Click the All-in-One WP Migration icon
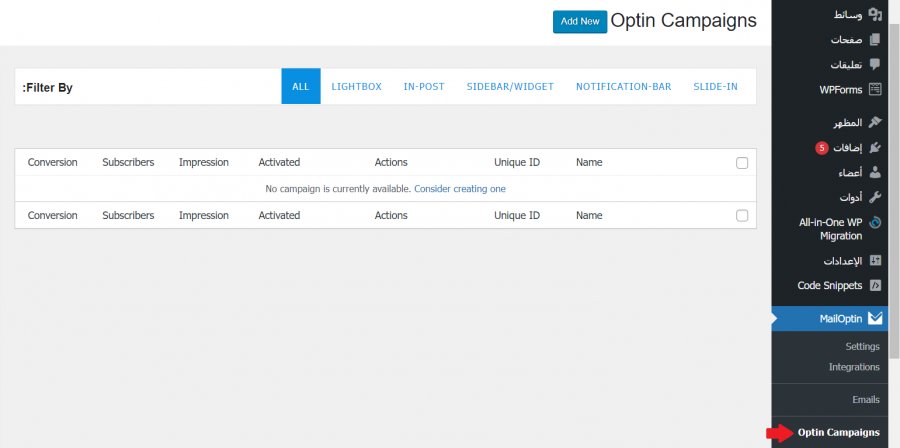Image resolution: width=900 pixels, height=448 pixels. point(875,222)
